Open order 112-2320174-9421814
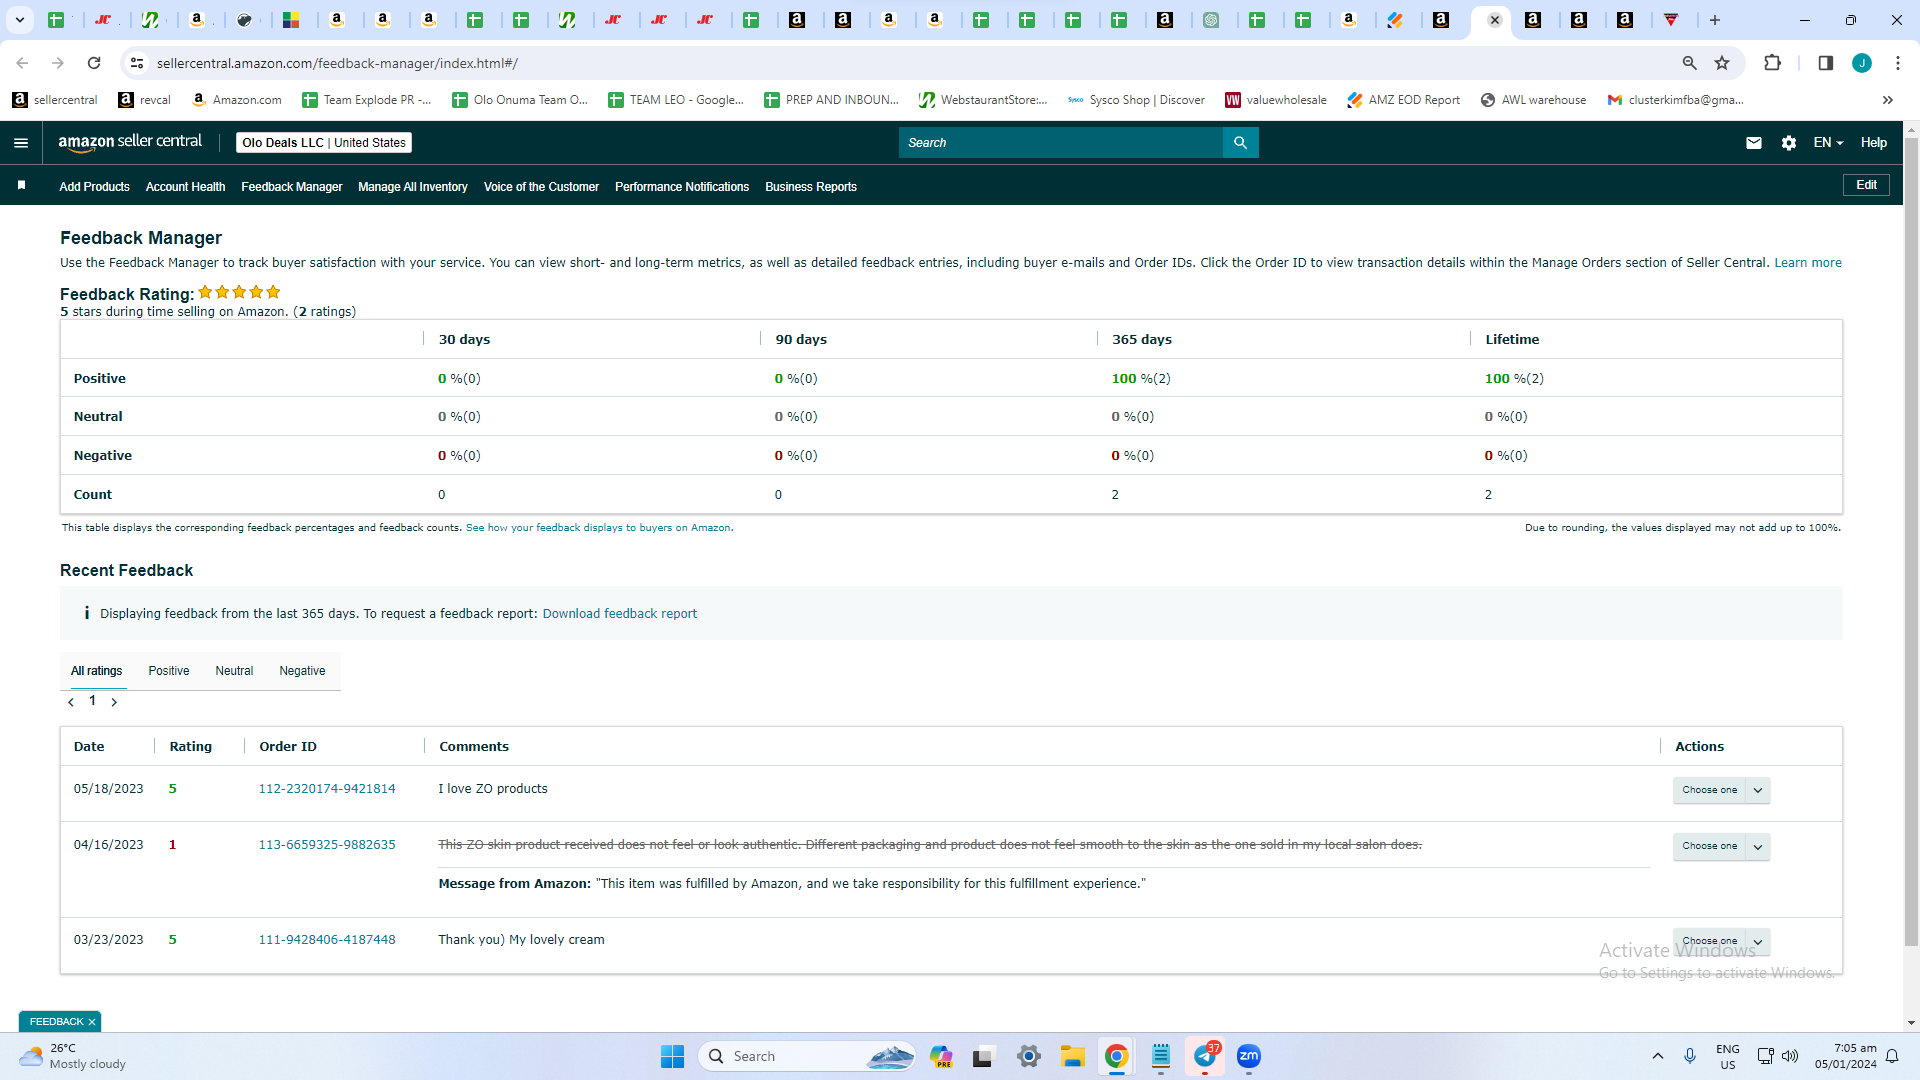The height and width of the screenshot is (1080, 1920). (327, 789)
